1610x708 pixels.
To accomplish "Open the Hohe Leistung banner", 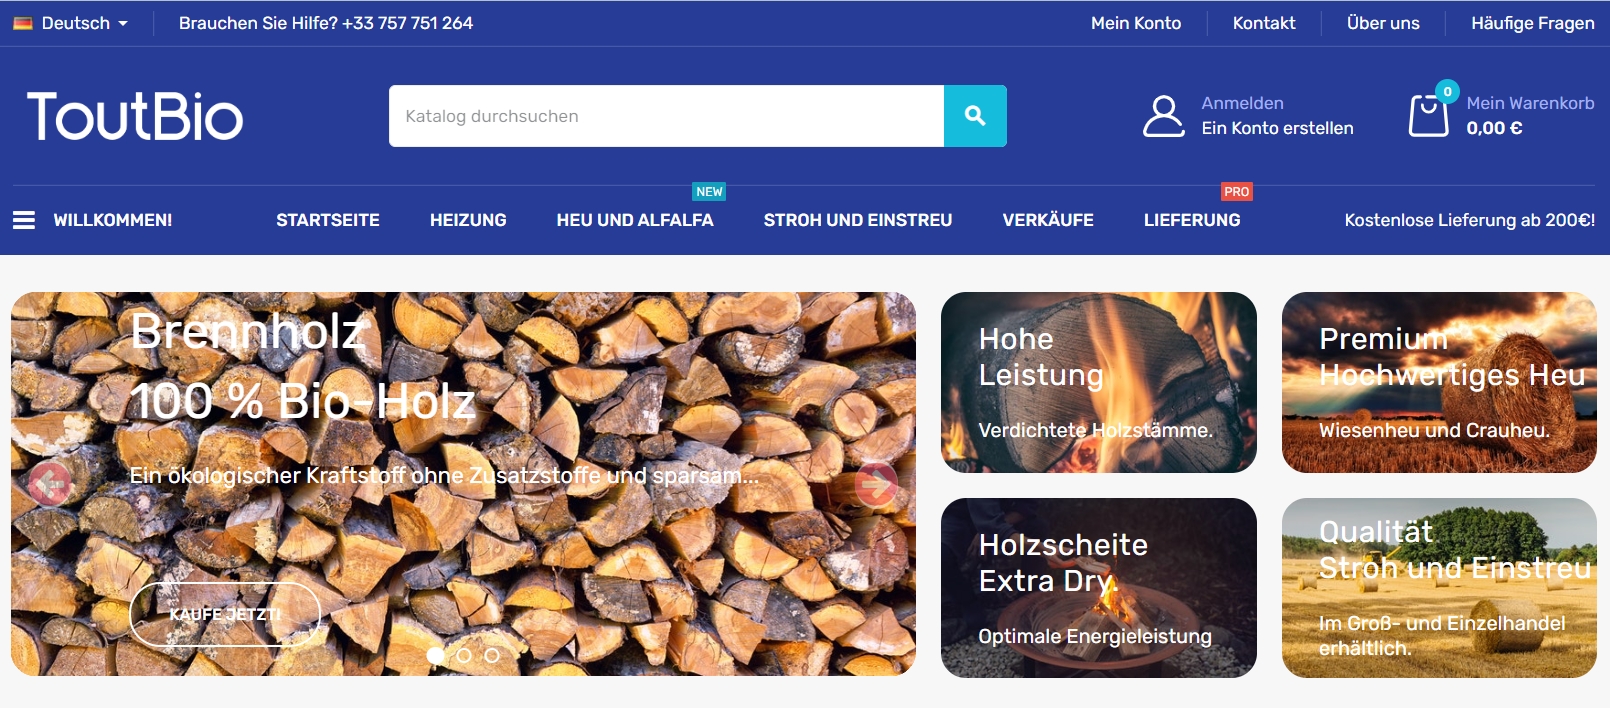I will coord(1099,382).
